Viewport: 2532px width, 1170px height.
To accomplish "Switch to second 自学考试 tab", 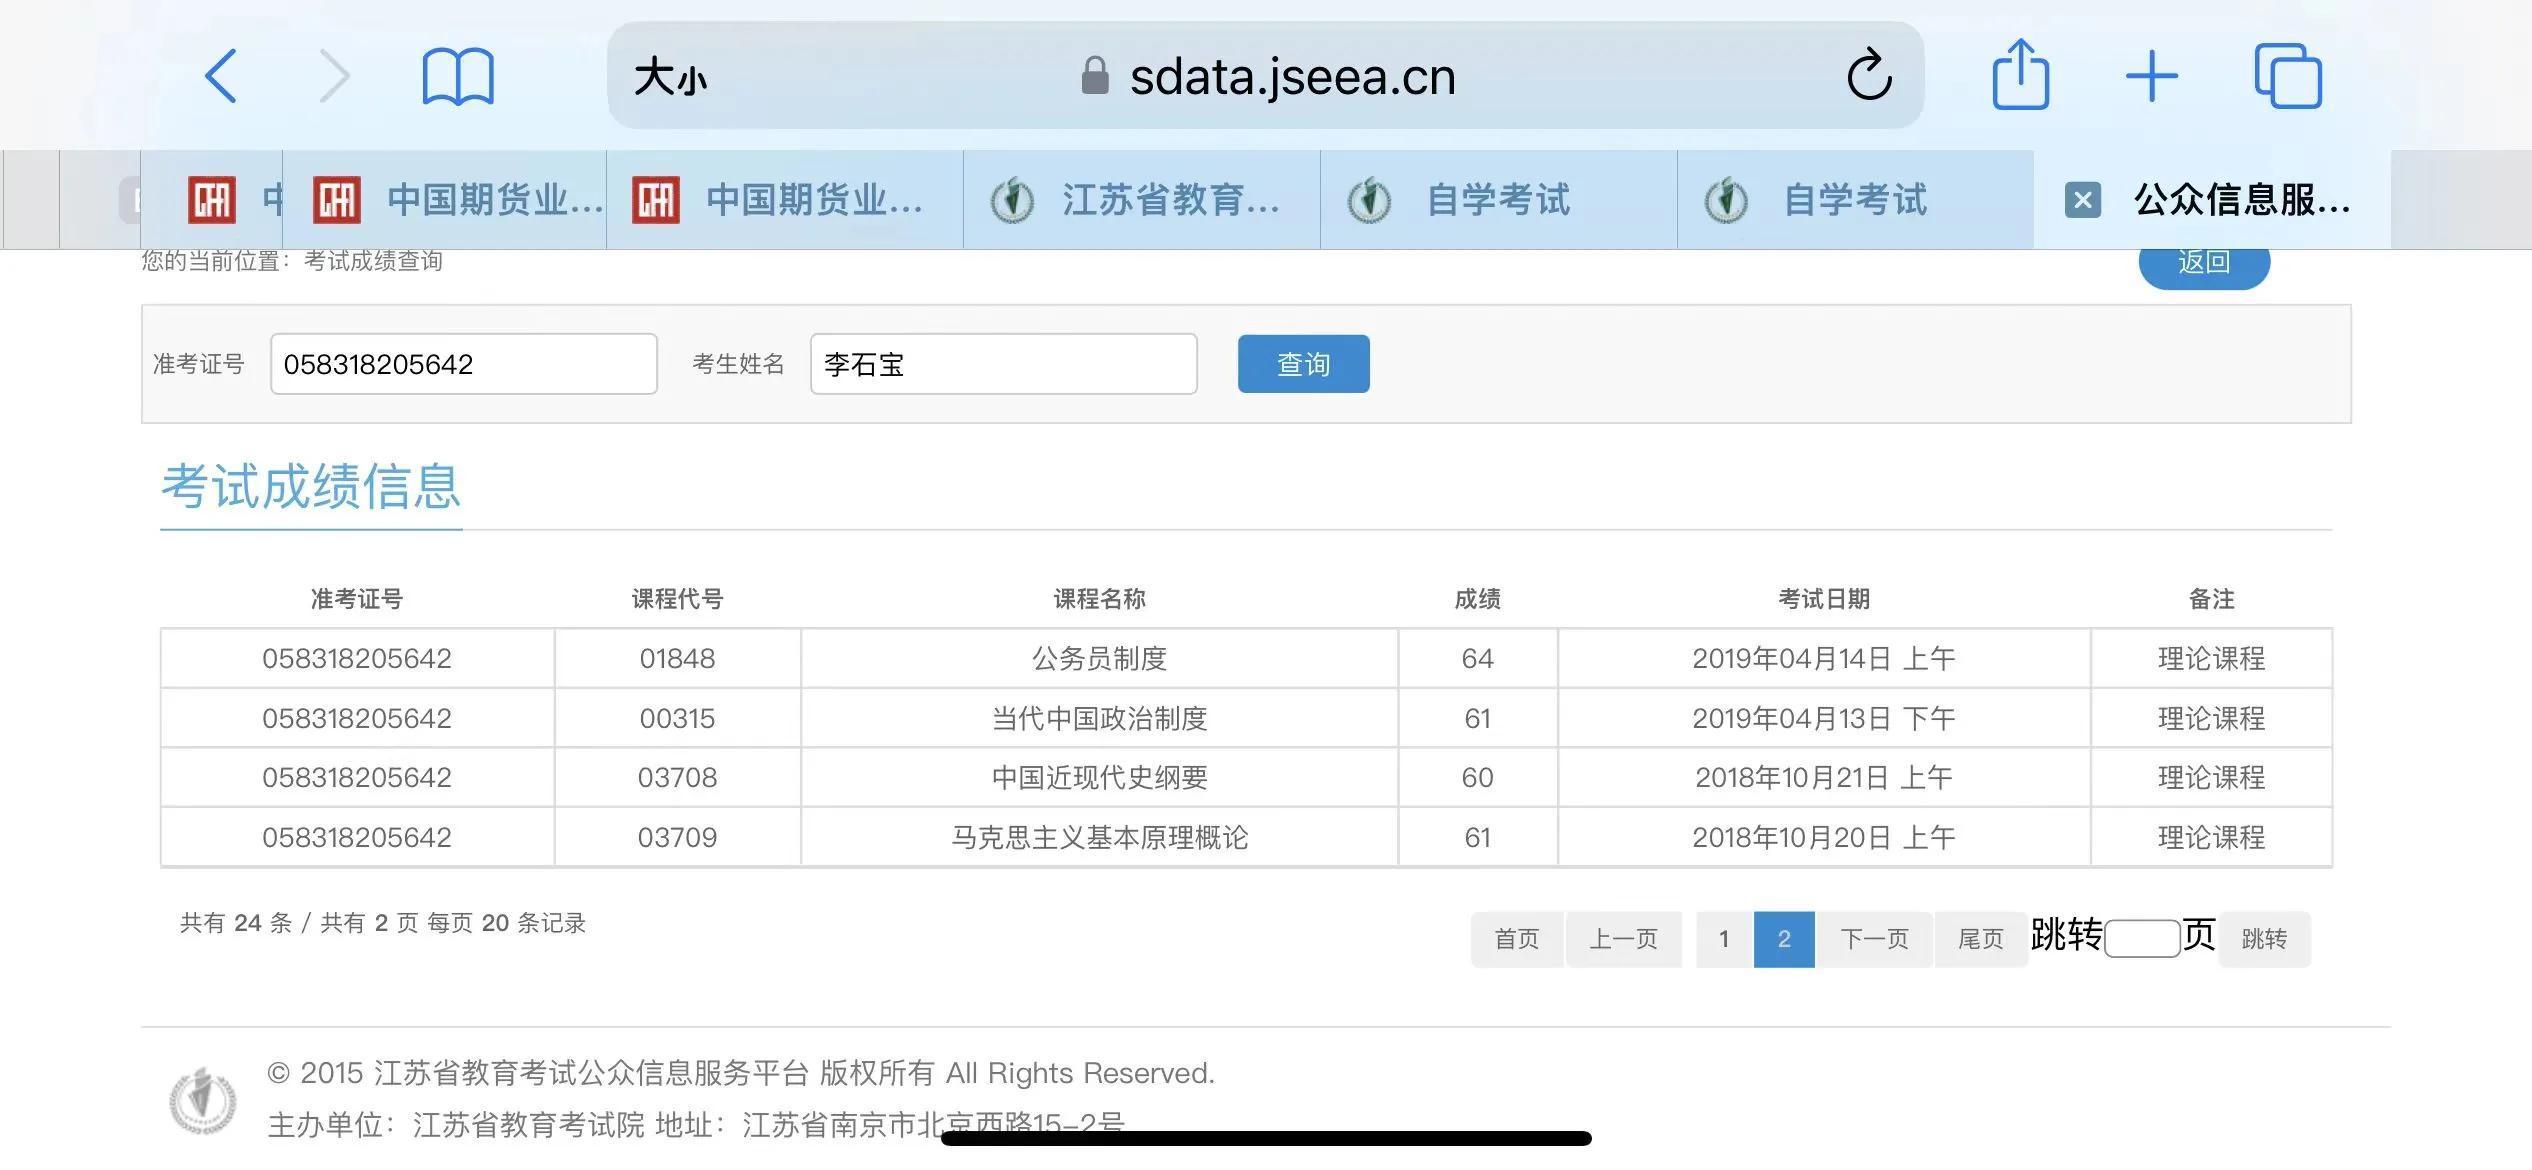I will pos(1856,200).
